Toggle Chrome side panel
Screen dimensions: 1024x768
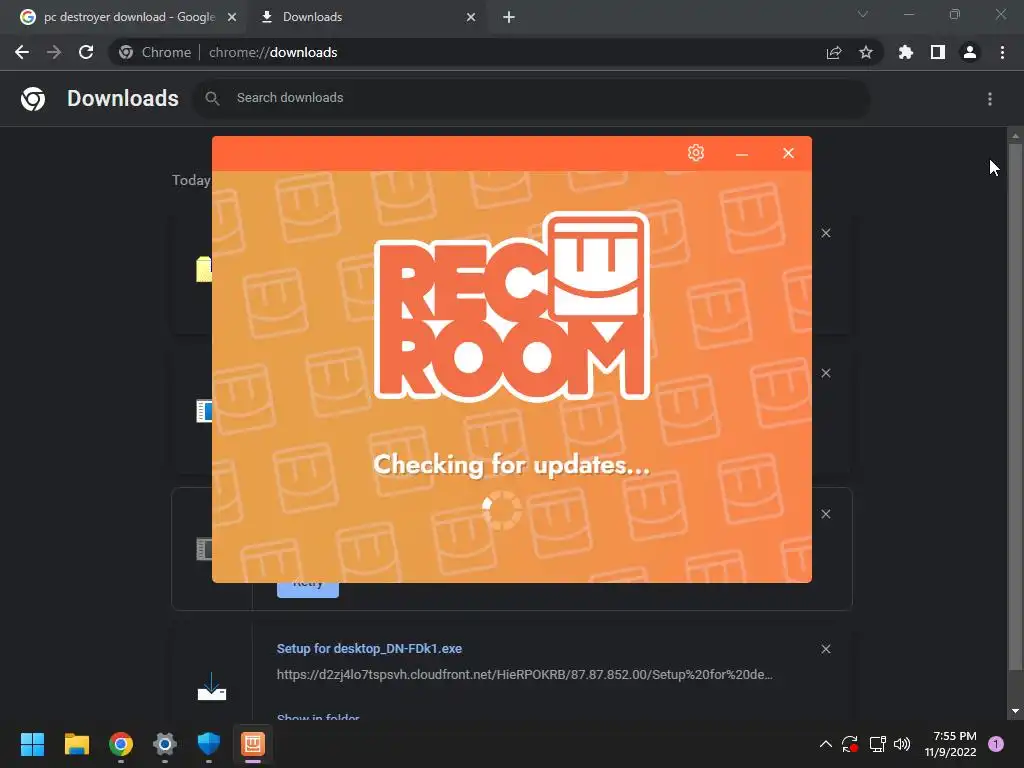tap(938, 52)
